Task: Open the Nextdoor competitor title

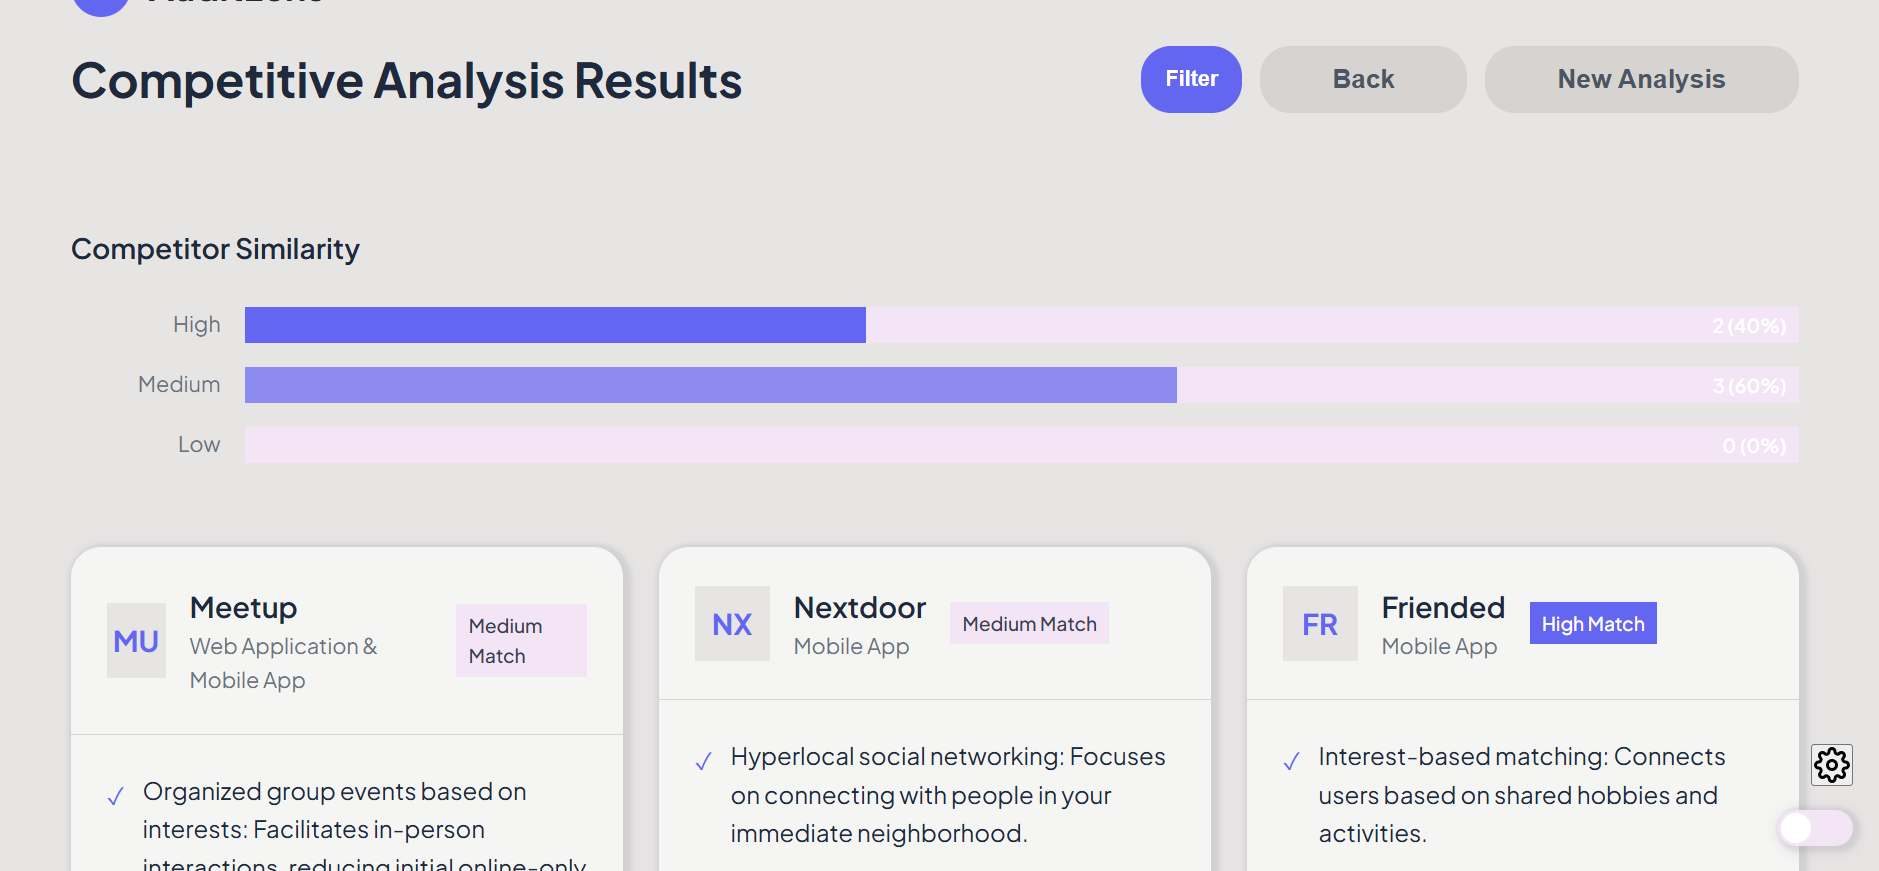Action: point(860,608)
